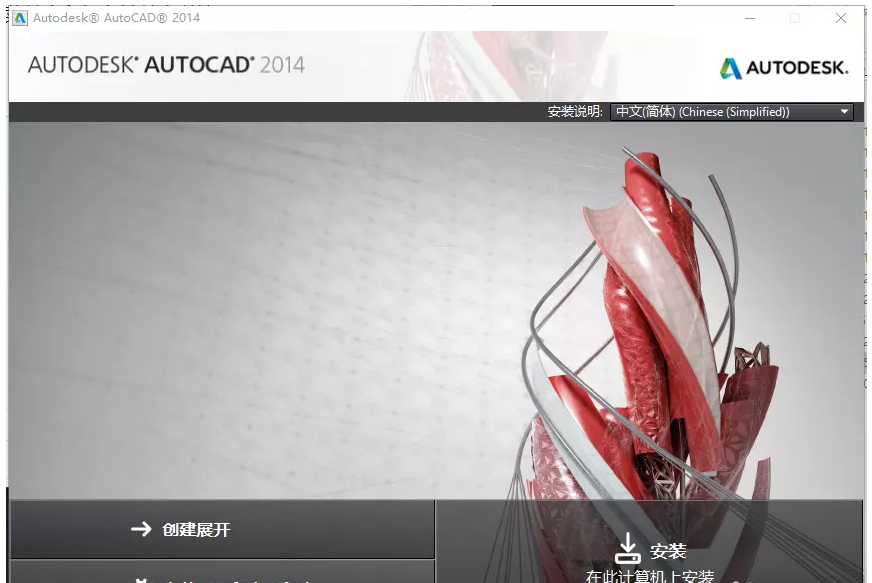Click the right edge scrollbar area
This screenshot has height=583, width=872.
(x=864, y=300)
